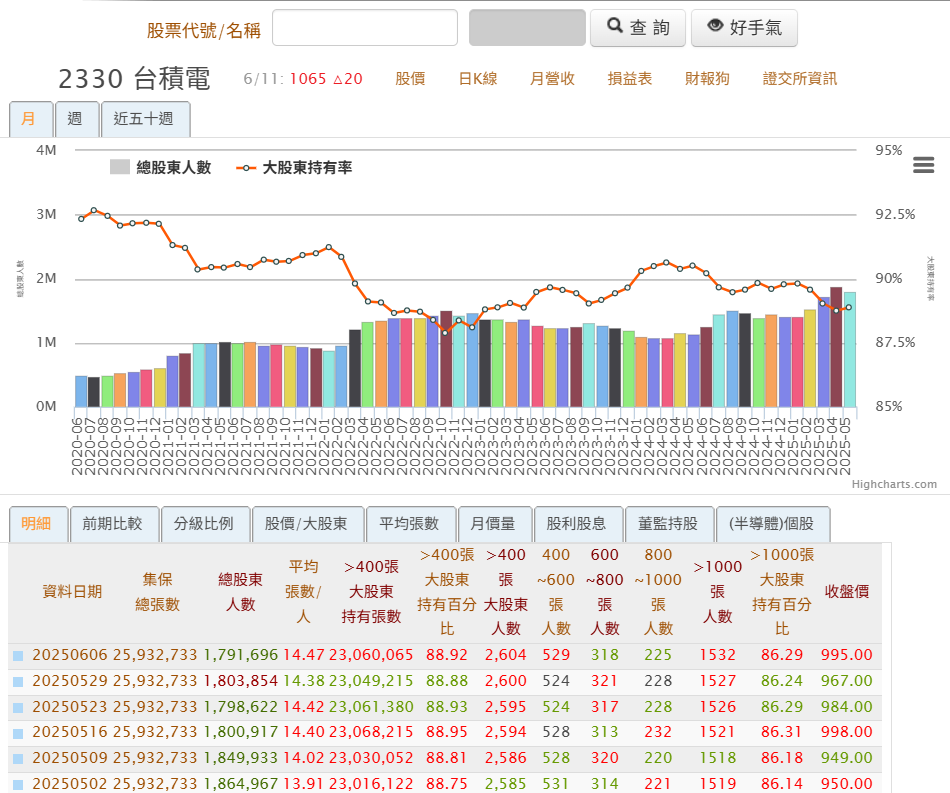Click the rightmost teal bar for 2025-05
The width and height of the screenshot is (950, 793).
(x=849, y=350)
